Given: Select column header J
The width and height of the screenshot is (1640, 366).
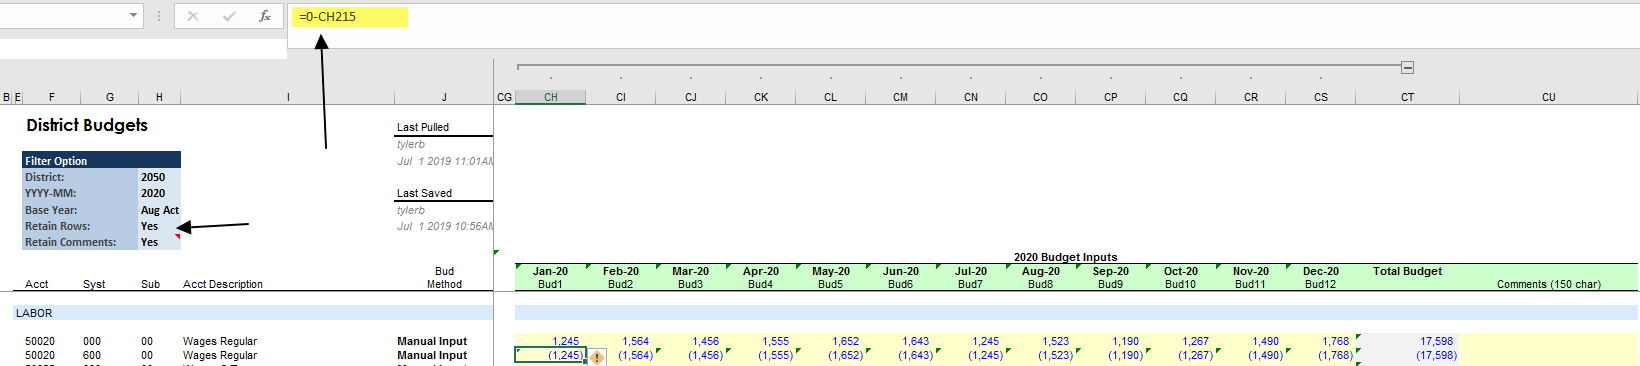Looking at the screenshot, I should click(444, 97).
